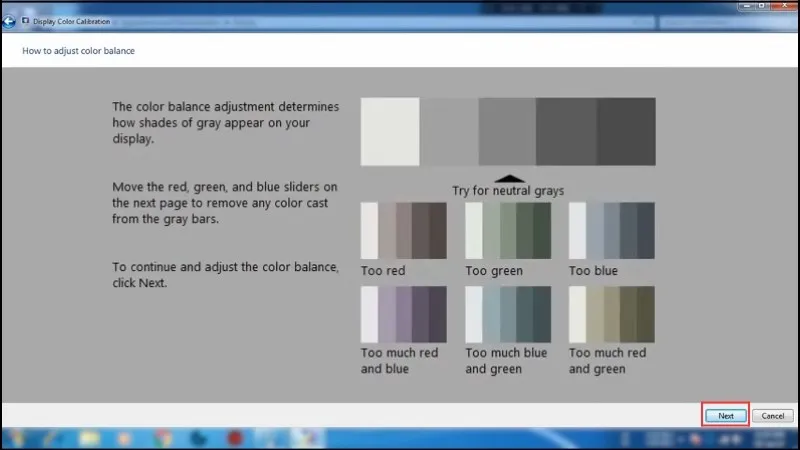Select the "Too red" sample image

[x=403, y=231]
